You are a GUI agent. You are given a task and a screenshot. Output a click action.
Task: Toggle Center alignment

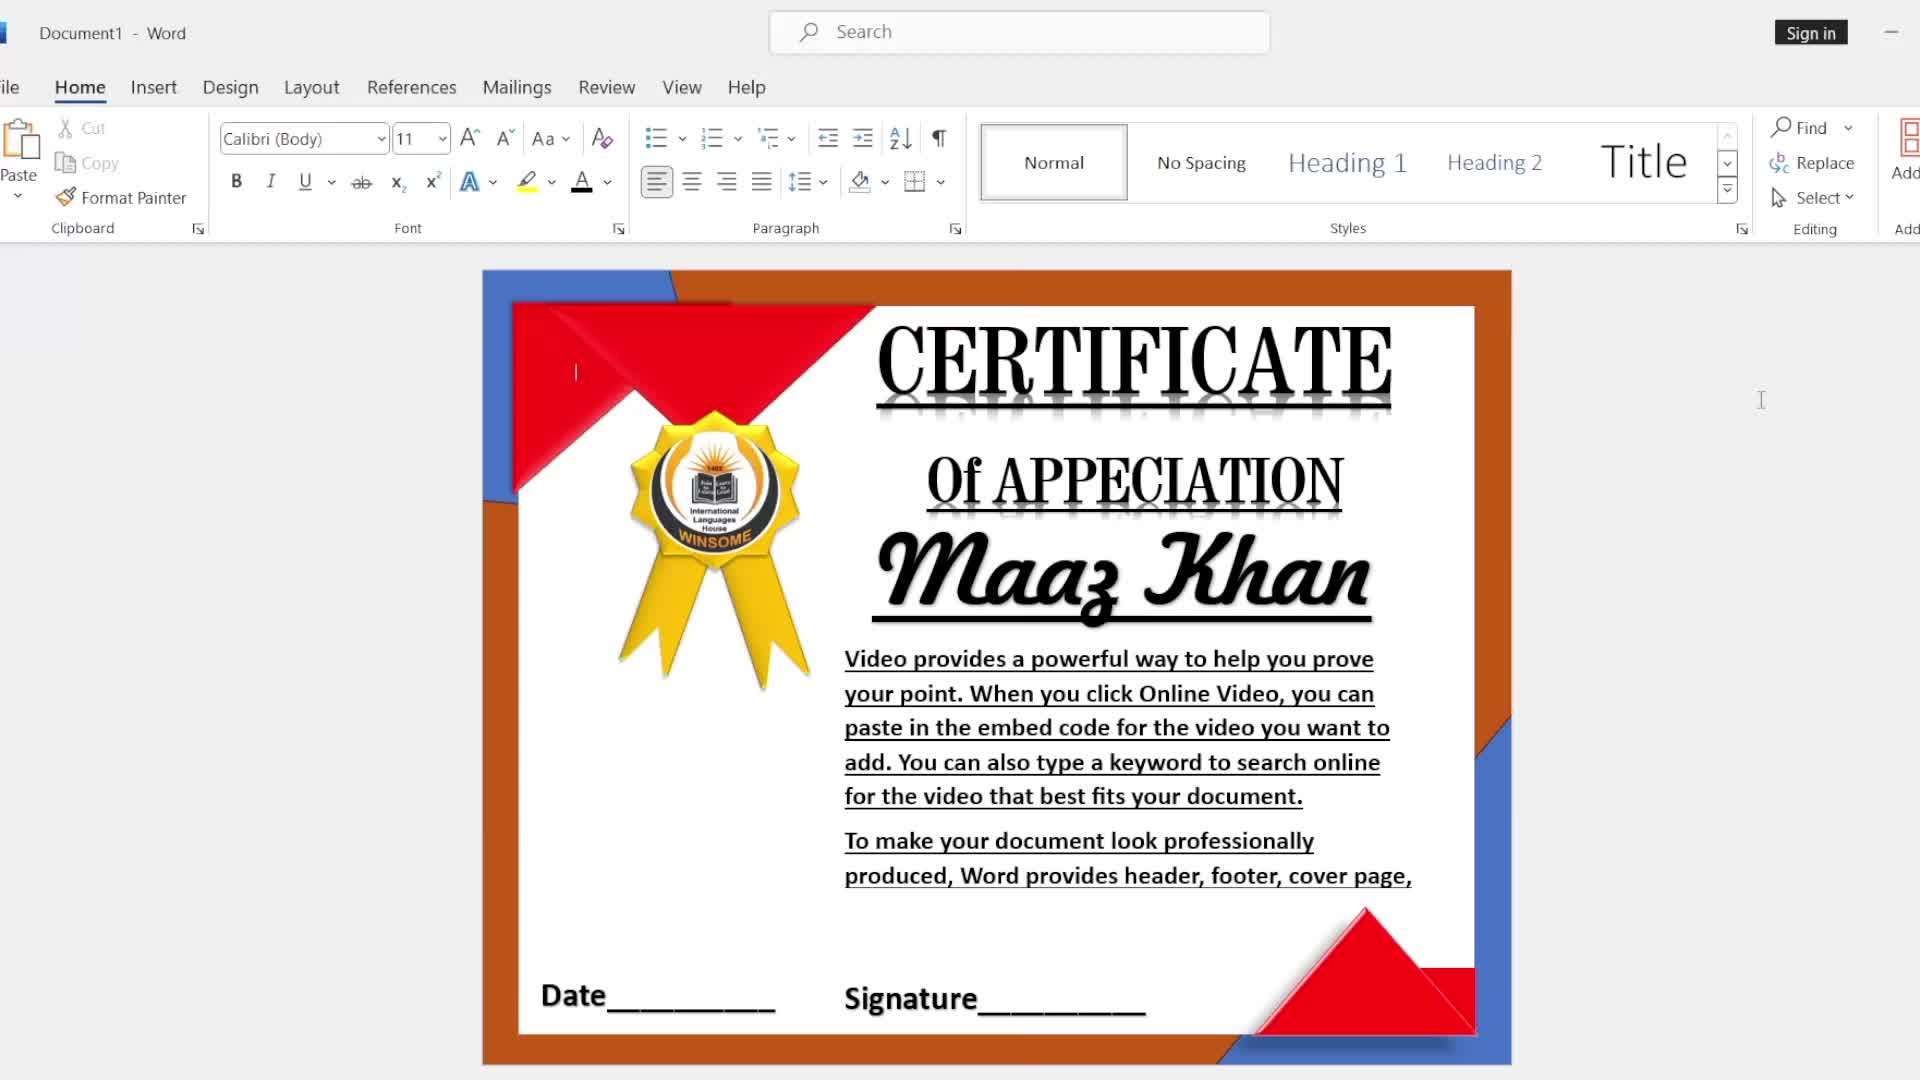click(x=692, y=182)
